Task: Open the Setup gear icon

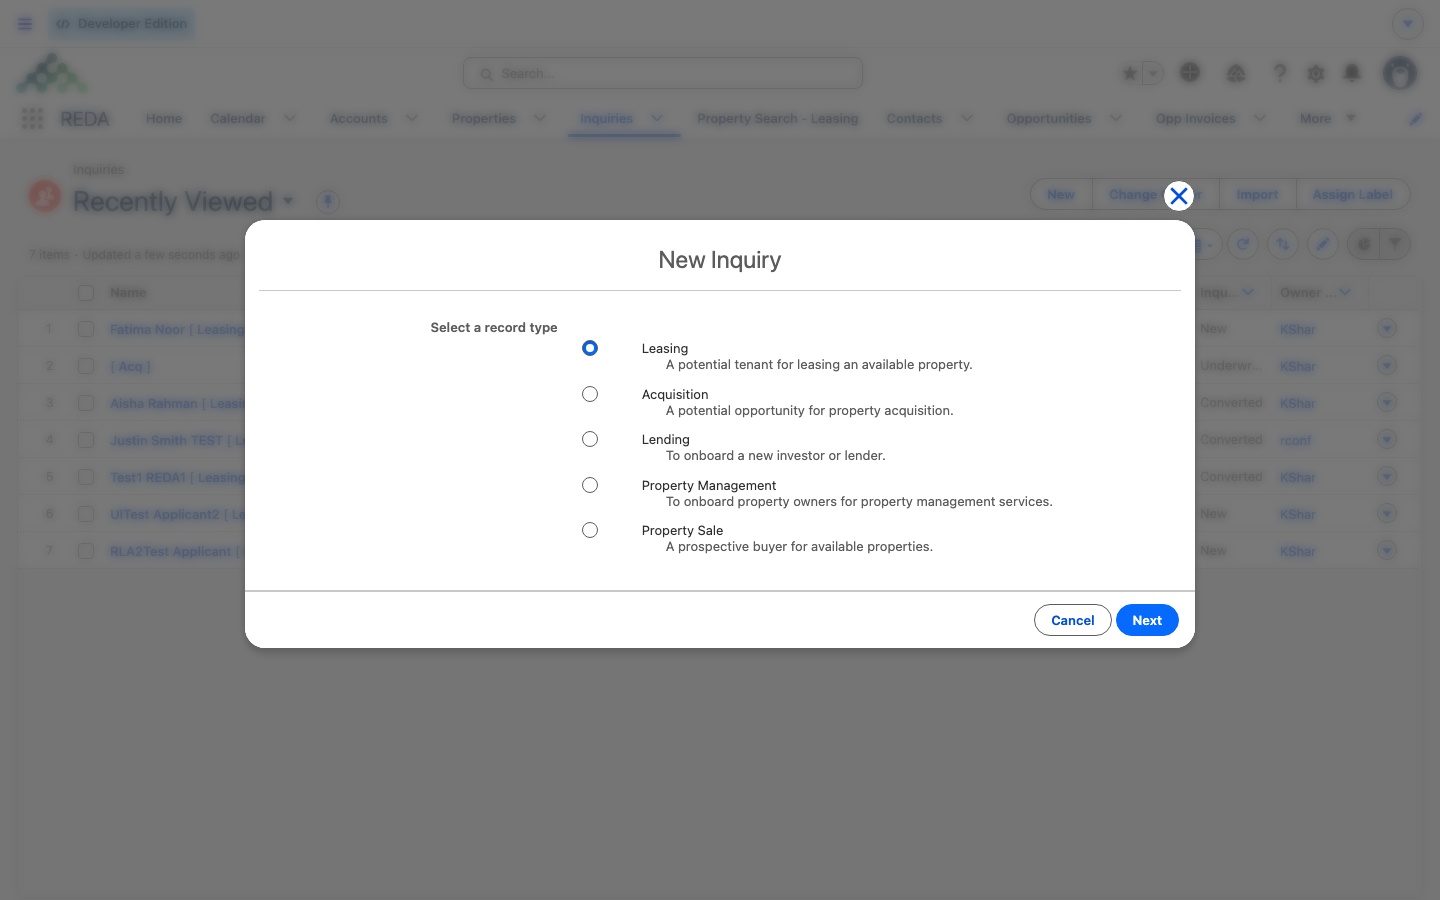Action: pyautogui.click(x=1316, y=73)
